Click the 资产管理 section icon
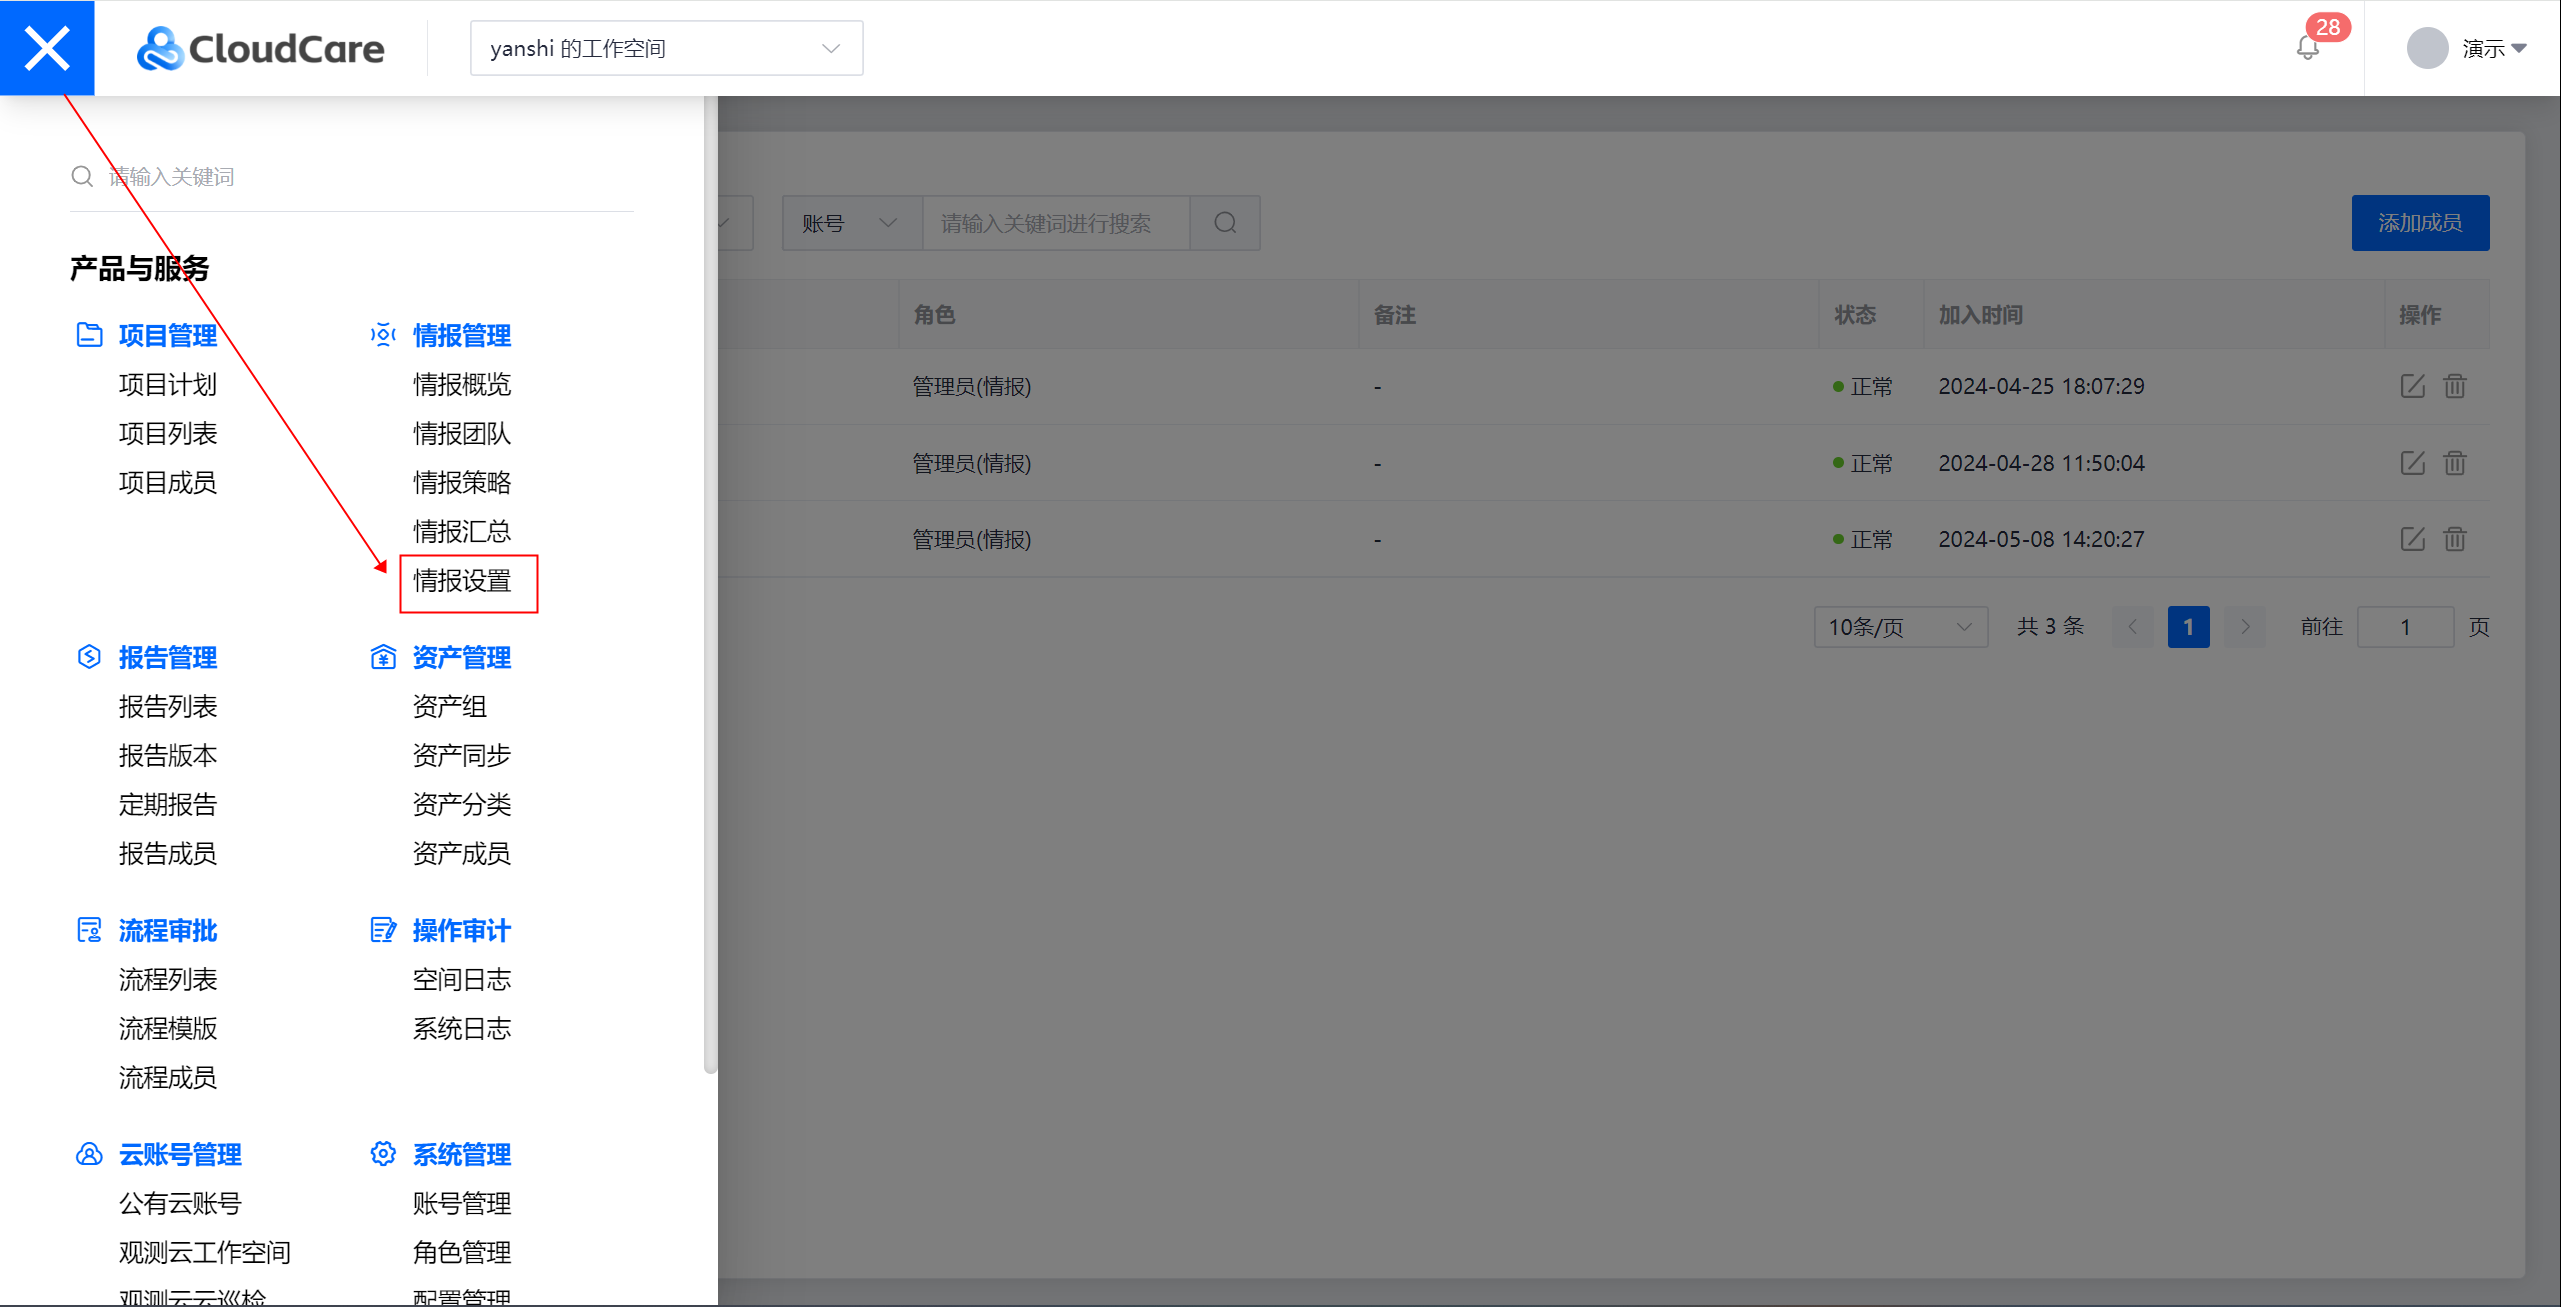This screenshot has width=2561, height=1307. click(x=383, y=657)
